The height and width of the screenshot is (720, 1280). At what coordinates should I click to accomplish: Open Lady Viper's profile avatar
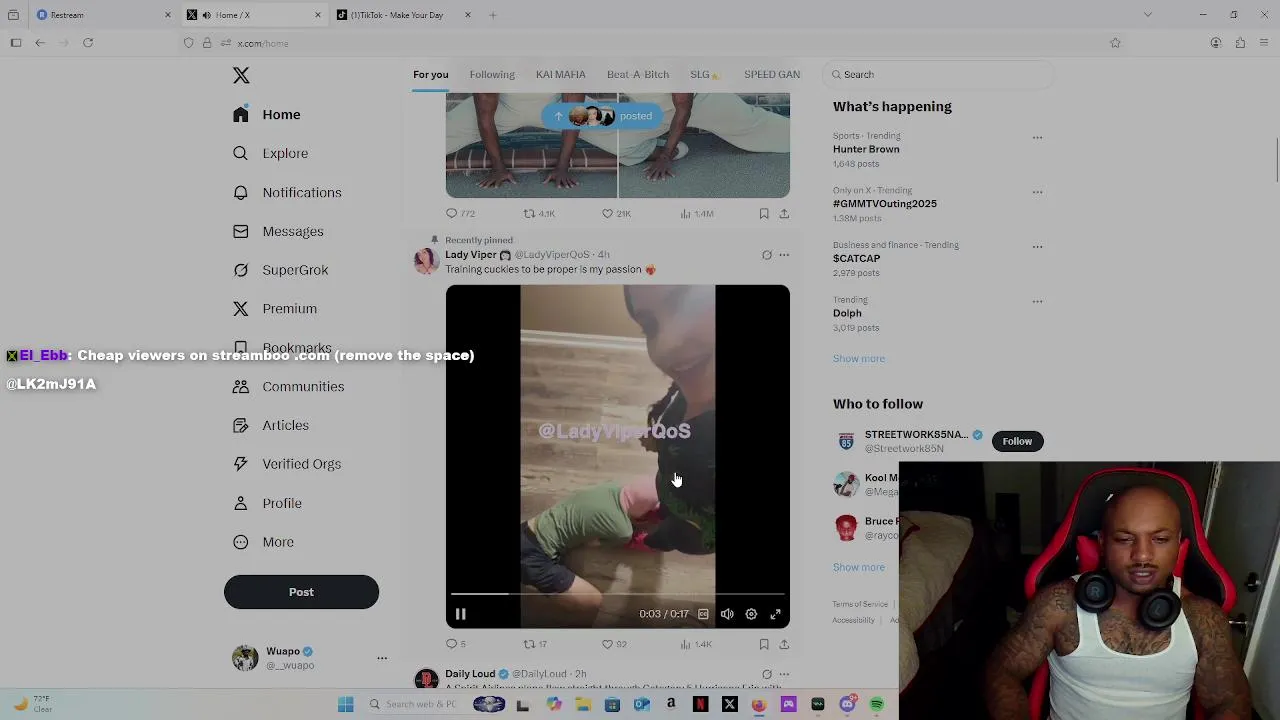pos(426,261)
